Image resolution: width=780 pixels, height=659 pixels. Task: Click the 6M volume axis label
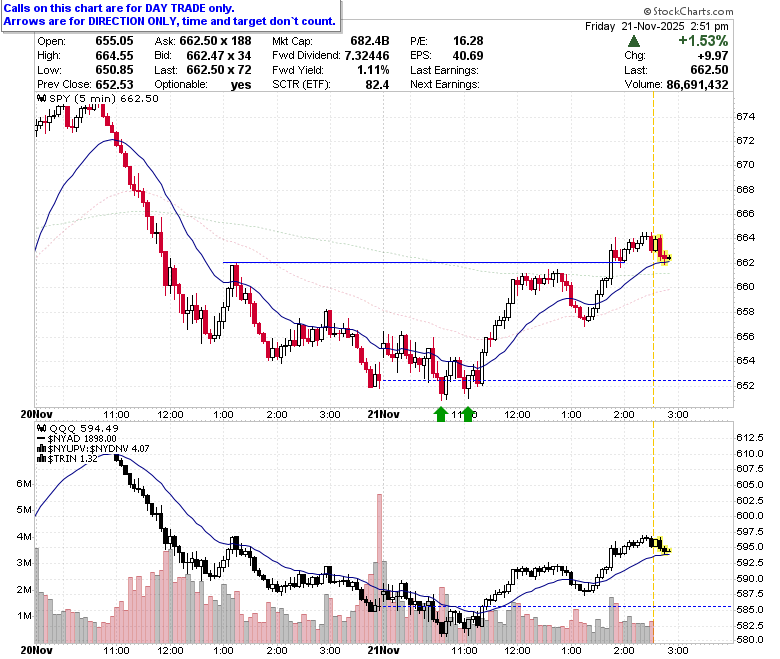pyautogui.click(x=24, y=483)
